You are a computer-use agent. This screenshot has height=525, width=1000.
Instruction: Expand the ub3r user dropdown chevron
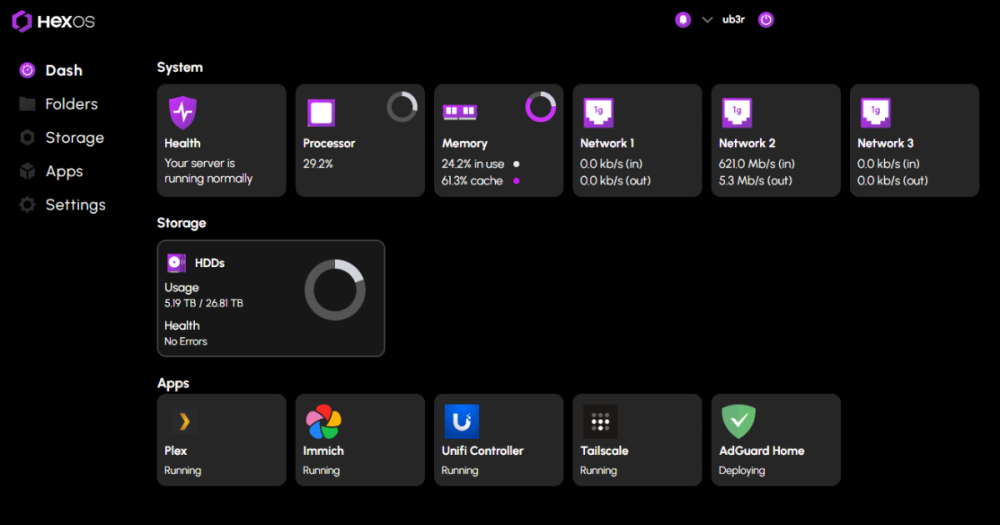click(x=707, y=19)
